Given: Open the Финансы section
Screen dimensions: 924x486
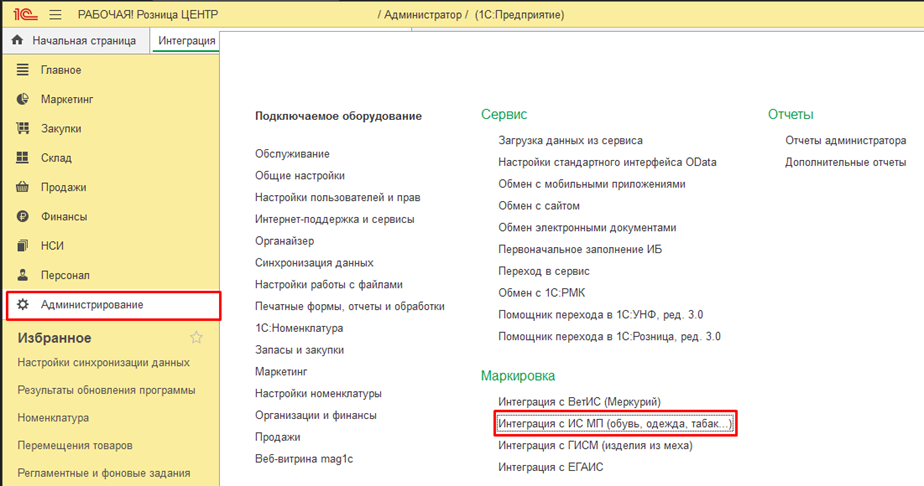Looking at the screenshot, I should tap(64, 217).
